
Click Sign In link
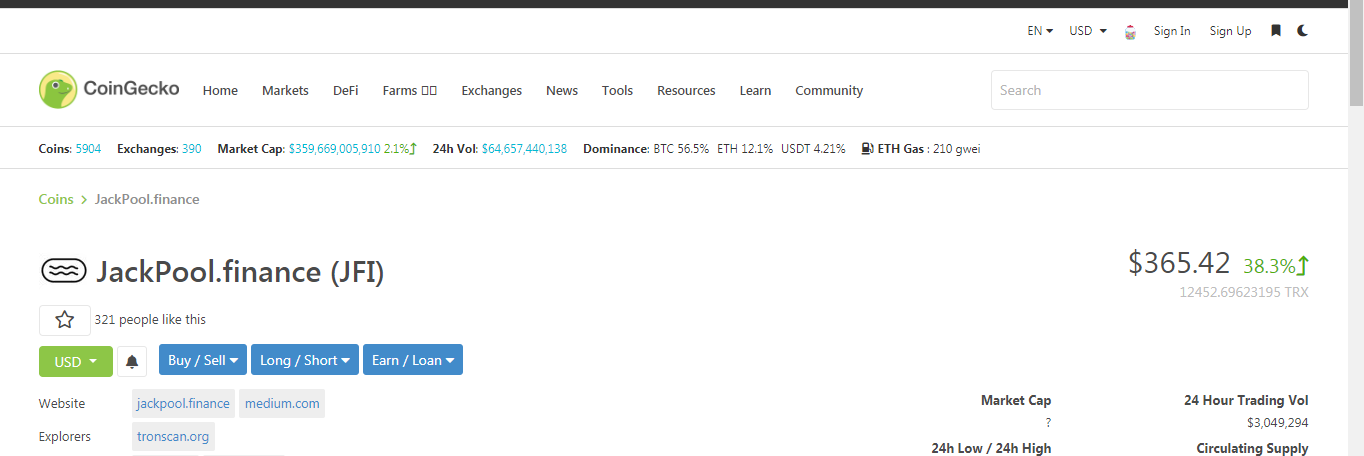point(1172,31)
